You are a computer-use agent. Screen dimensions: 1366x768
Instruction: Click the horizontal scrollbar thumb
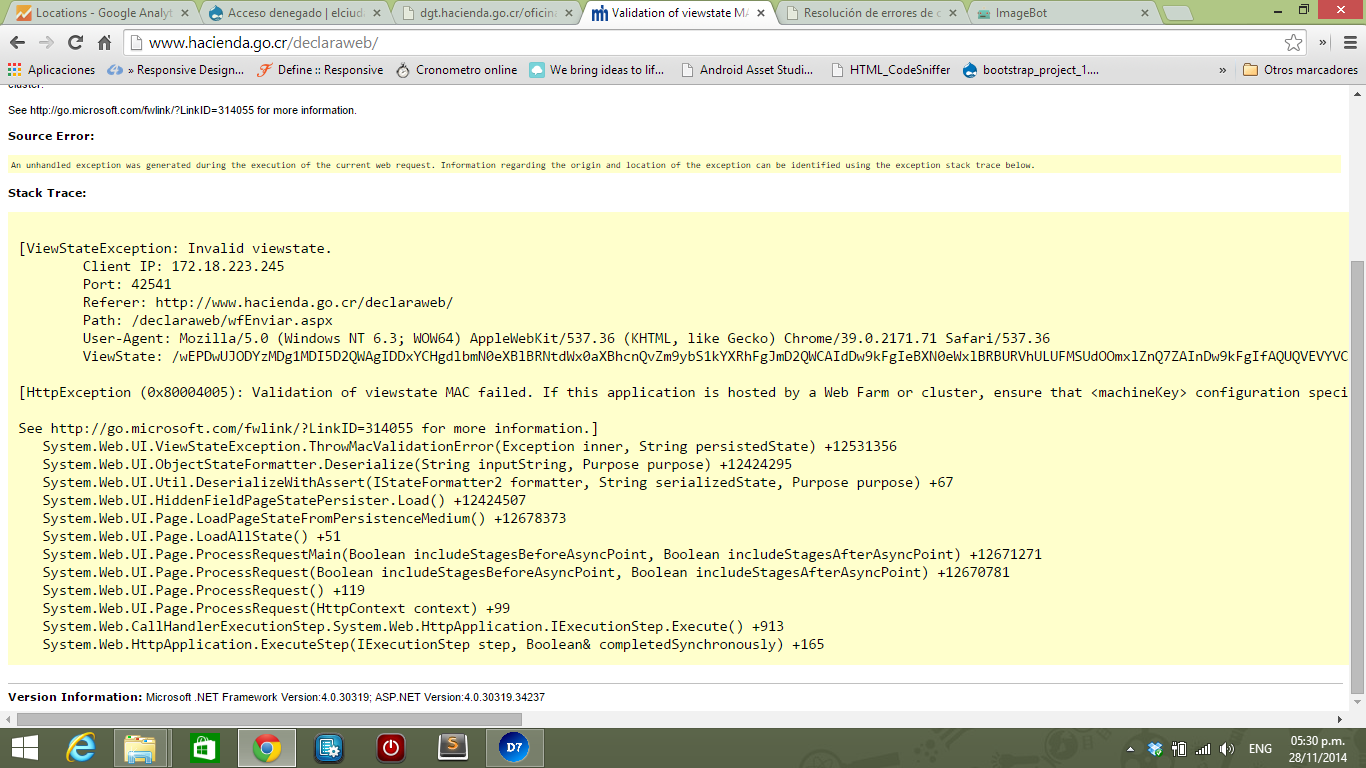point(269,719)
